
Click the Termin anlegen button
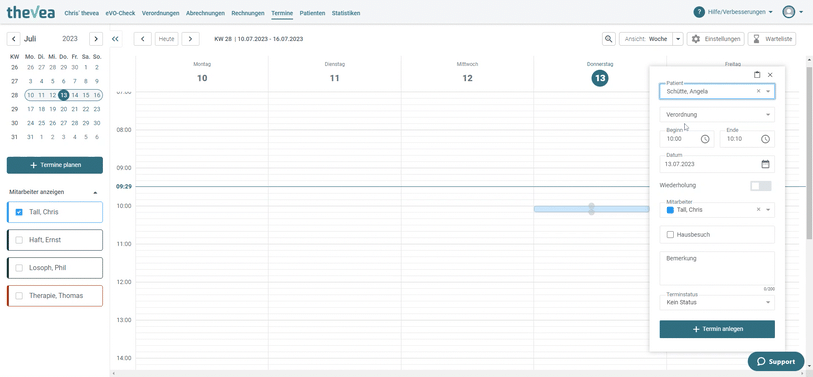point(717,329)
